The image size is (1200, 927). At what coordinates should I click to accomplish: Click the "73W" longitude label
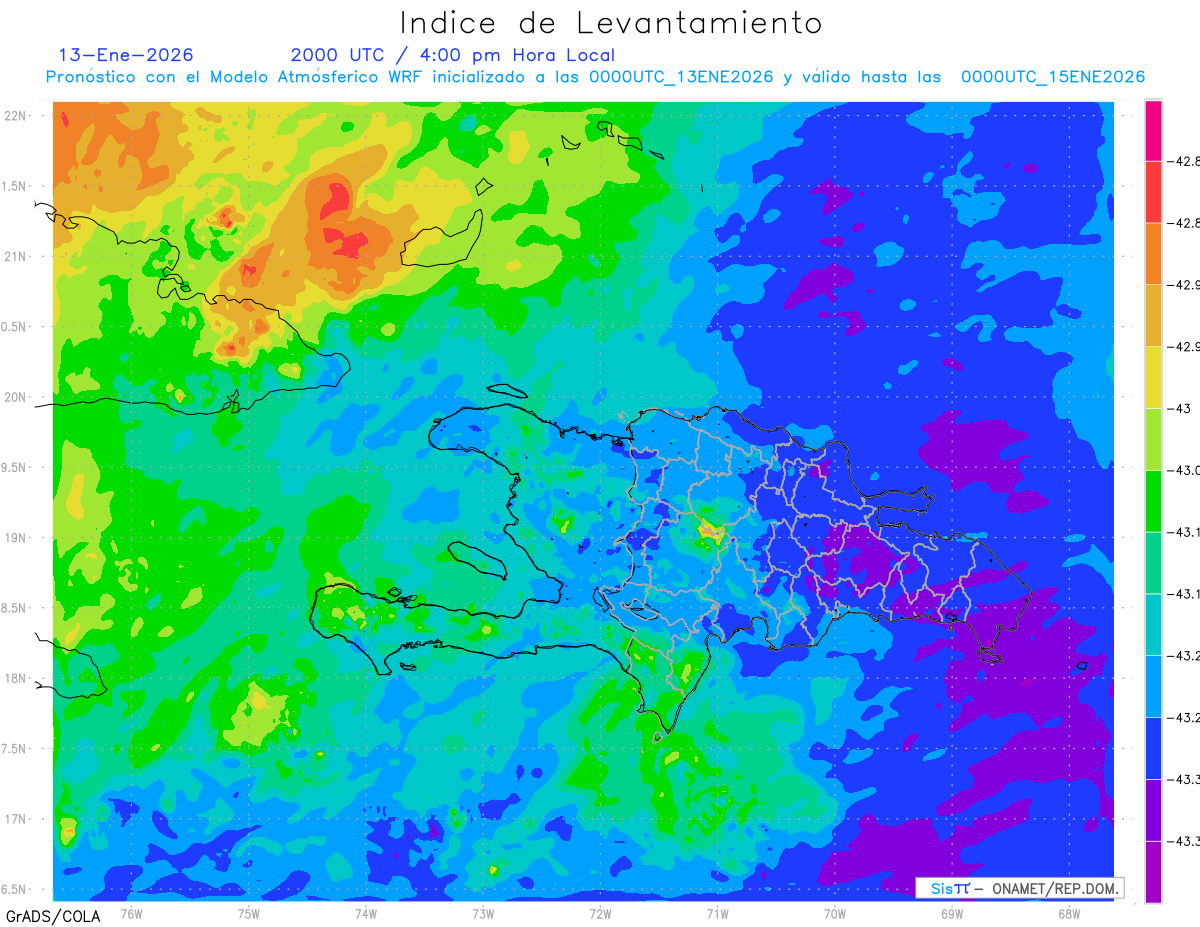483,913
